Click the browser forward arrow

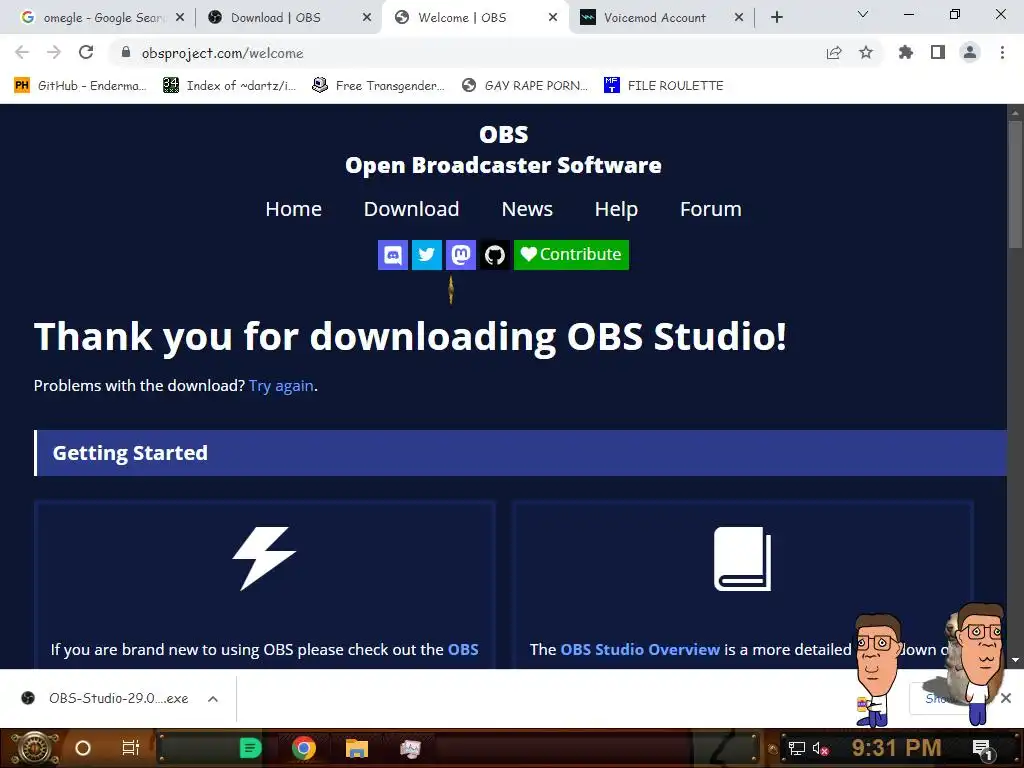click(x=54, y=52)
